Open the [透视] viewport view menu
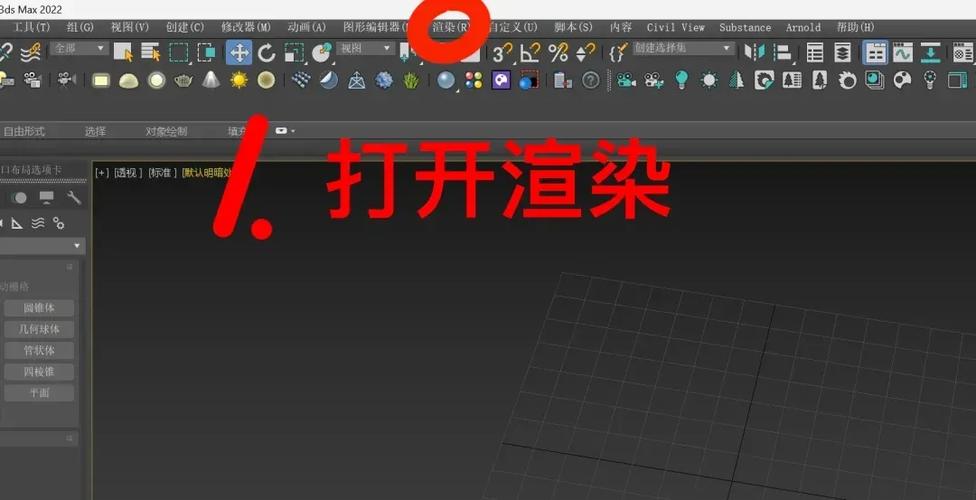Screen dimensions: 976x500 128,172
